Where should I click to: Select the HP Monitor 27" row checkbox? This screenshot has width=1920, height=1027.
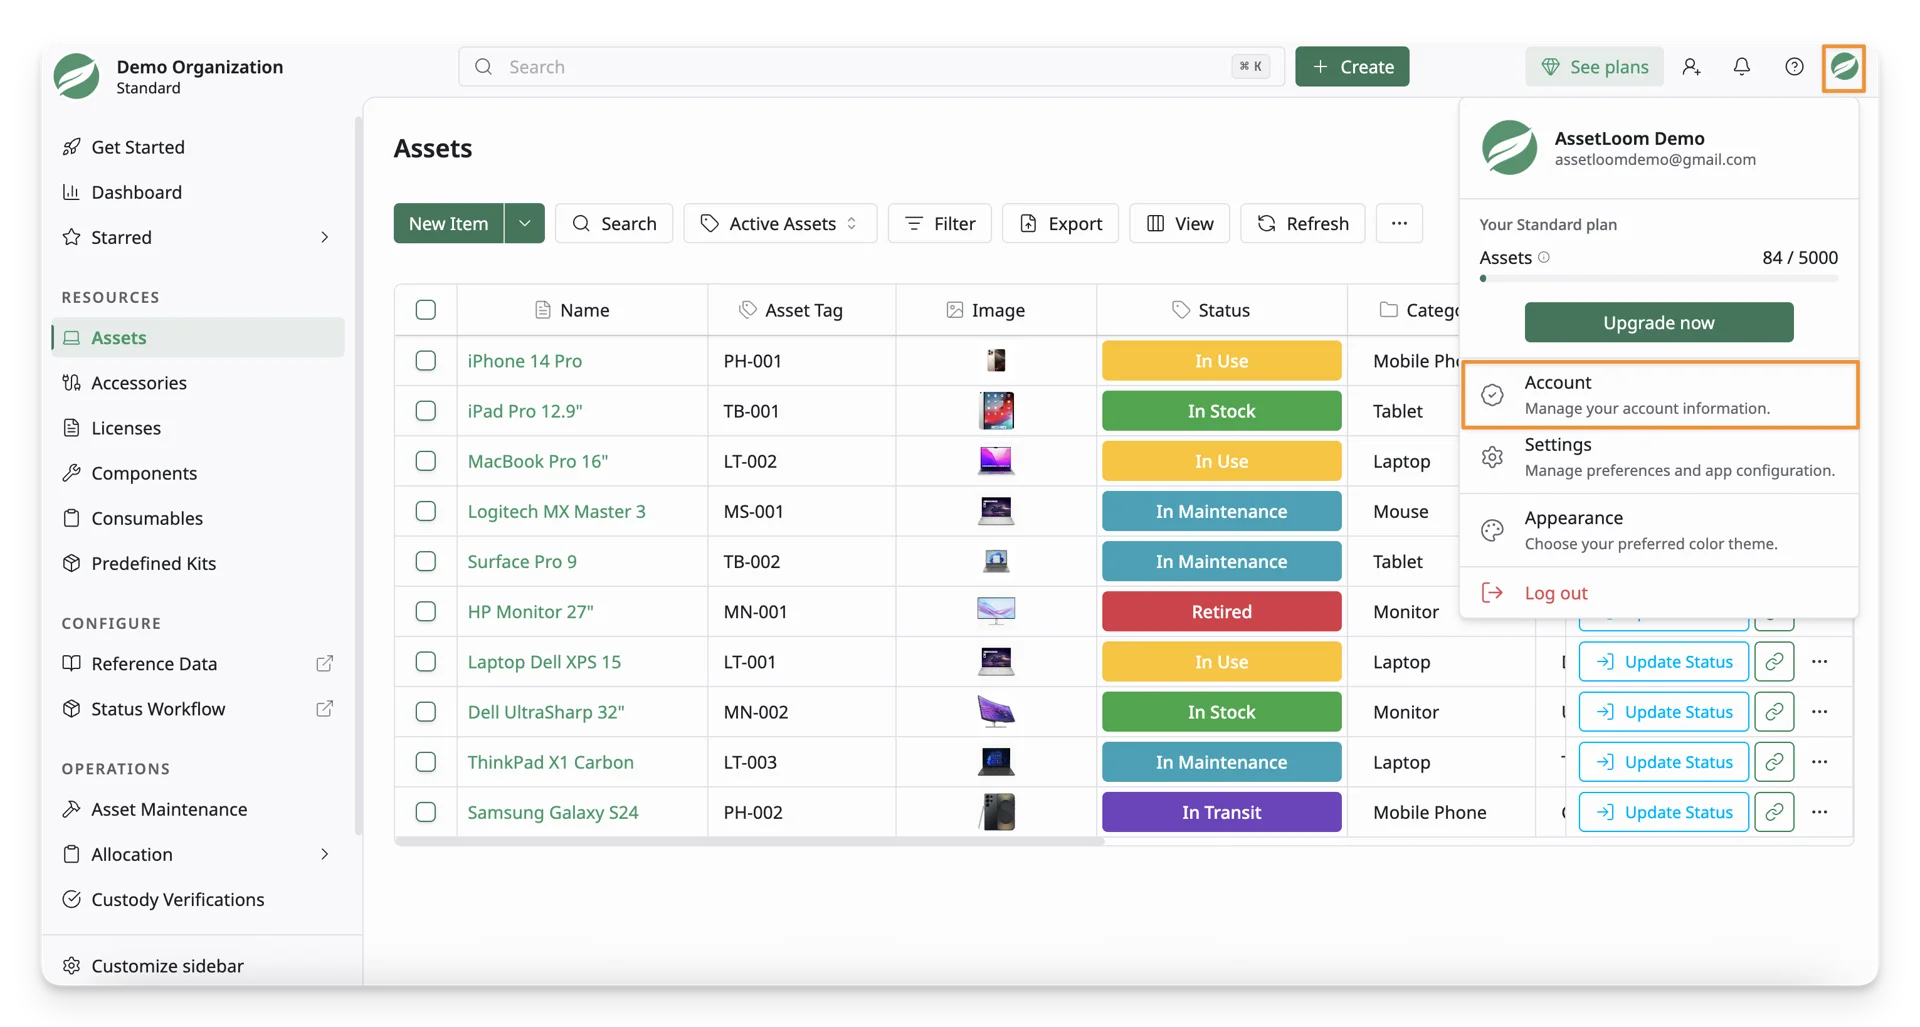point(426,611)
